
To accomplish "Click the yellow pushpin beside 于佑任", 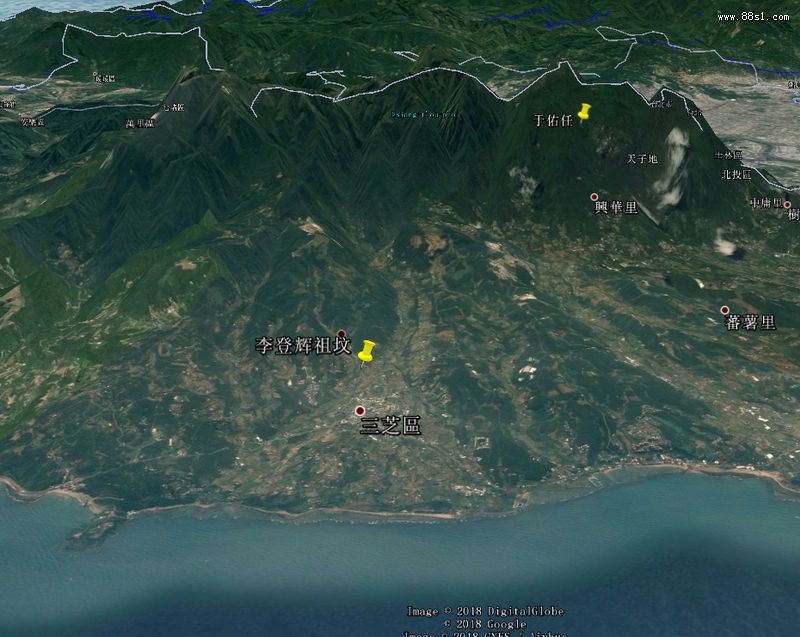I will coord(584,113).
